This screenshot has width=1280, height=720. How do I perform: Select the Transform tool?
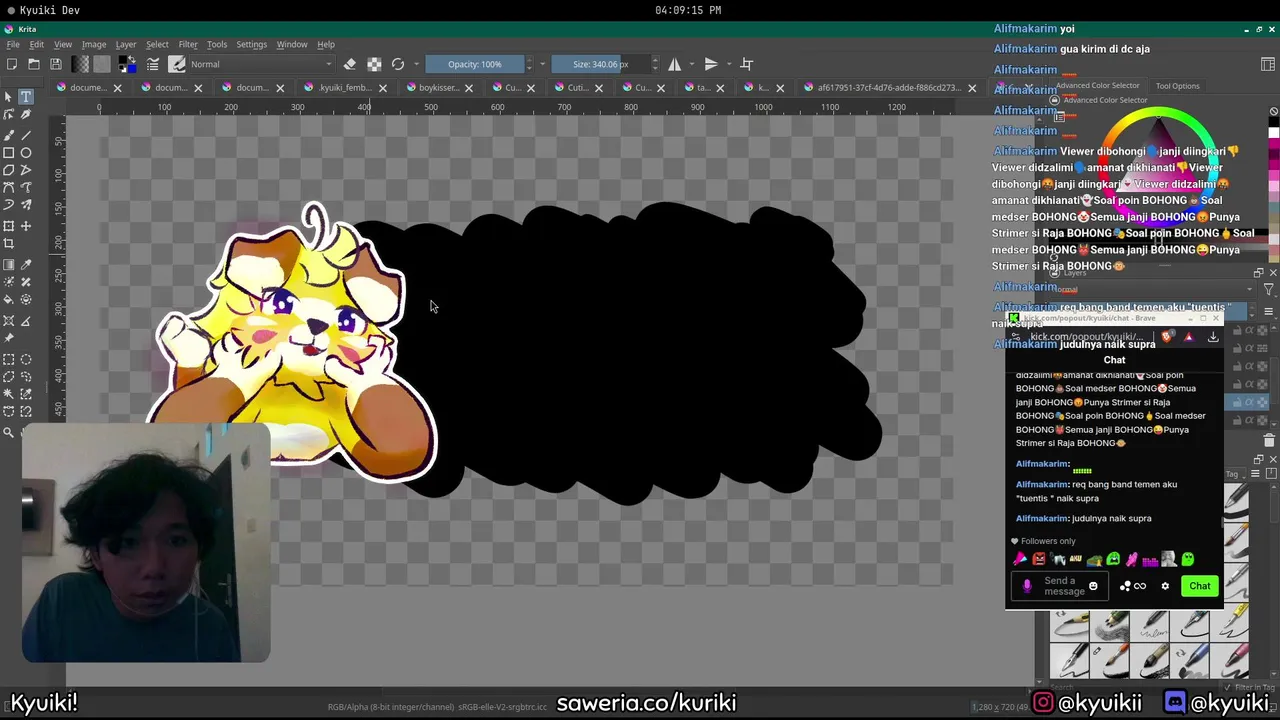pyautogui.click(x=9, y=226)
